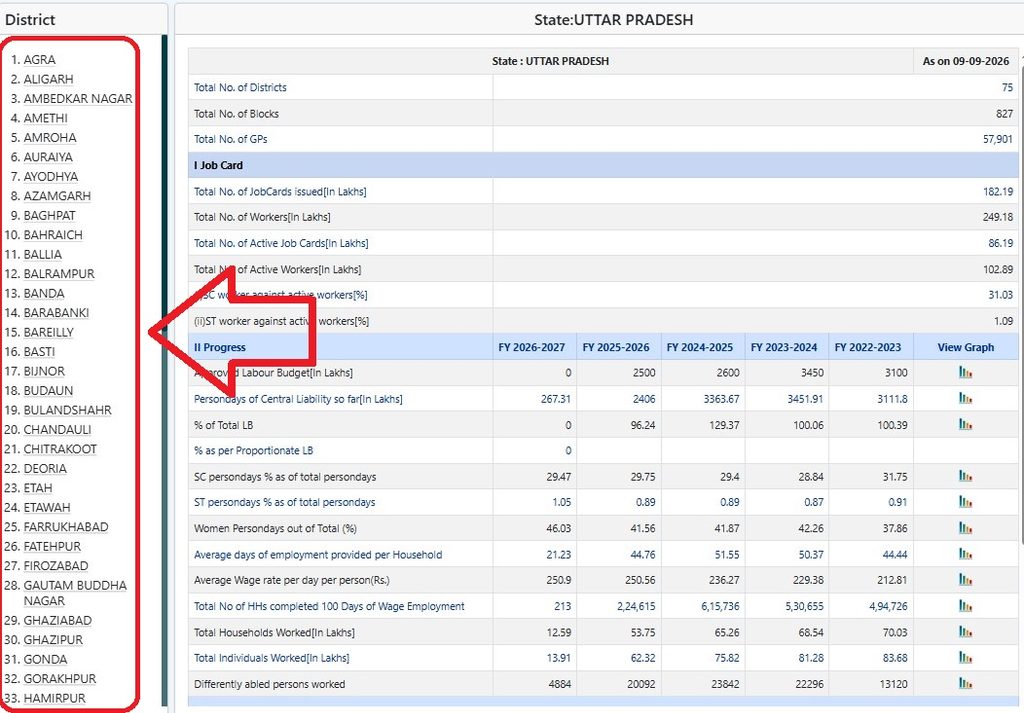Select the GHAZIABAD district link

coord(57,620)
